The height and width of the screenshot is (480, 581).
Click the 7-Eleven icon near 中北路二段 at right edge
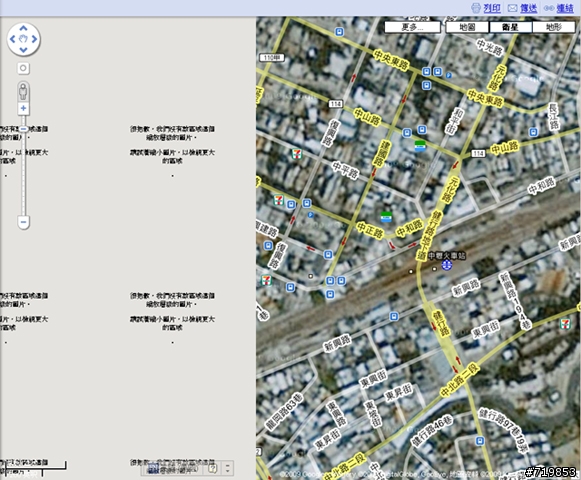click(x=565, y=324)
